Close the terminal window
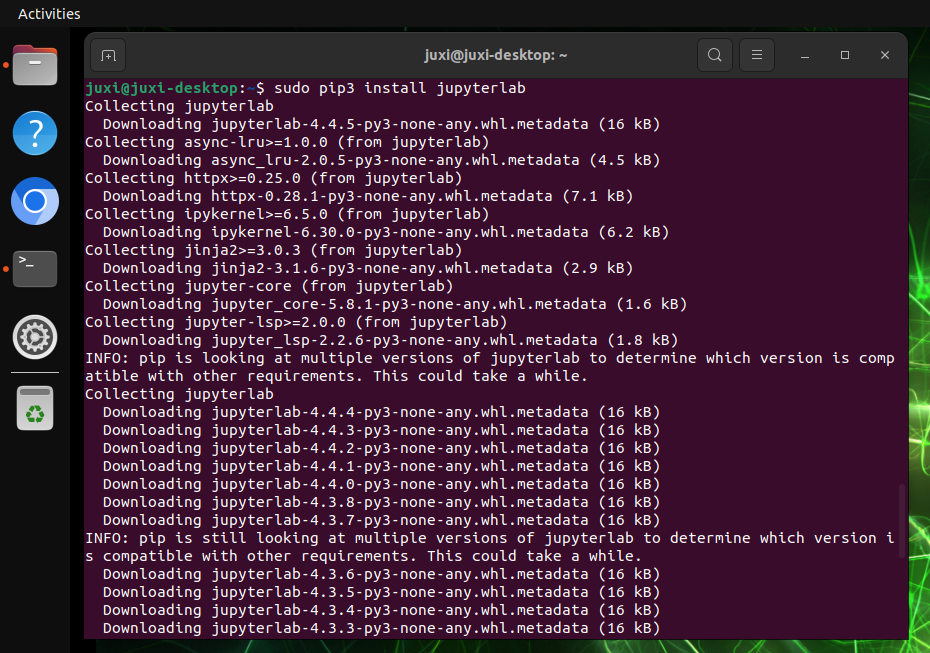 tap(884, 55)
